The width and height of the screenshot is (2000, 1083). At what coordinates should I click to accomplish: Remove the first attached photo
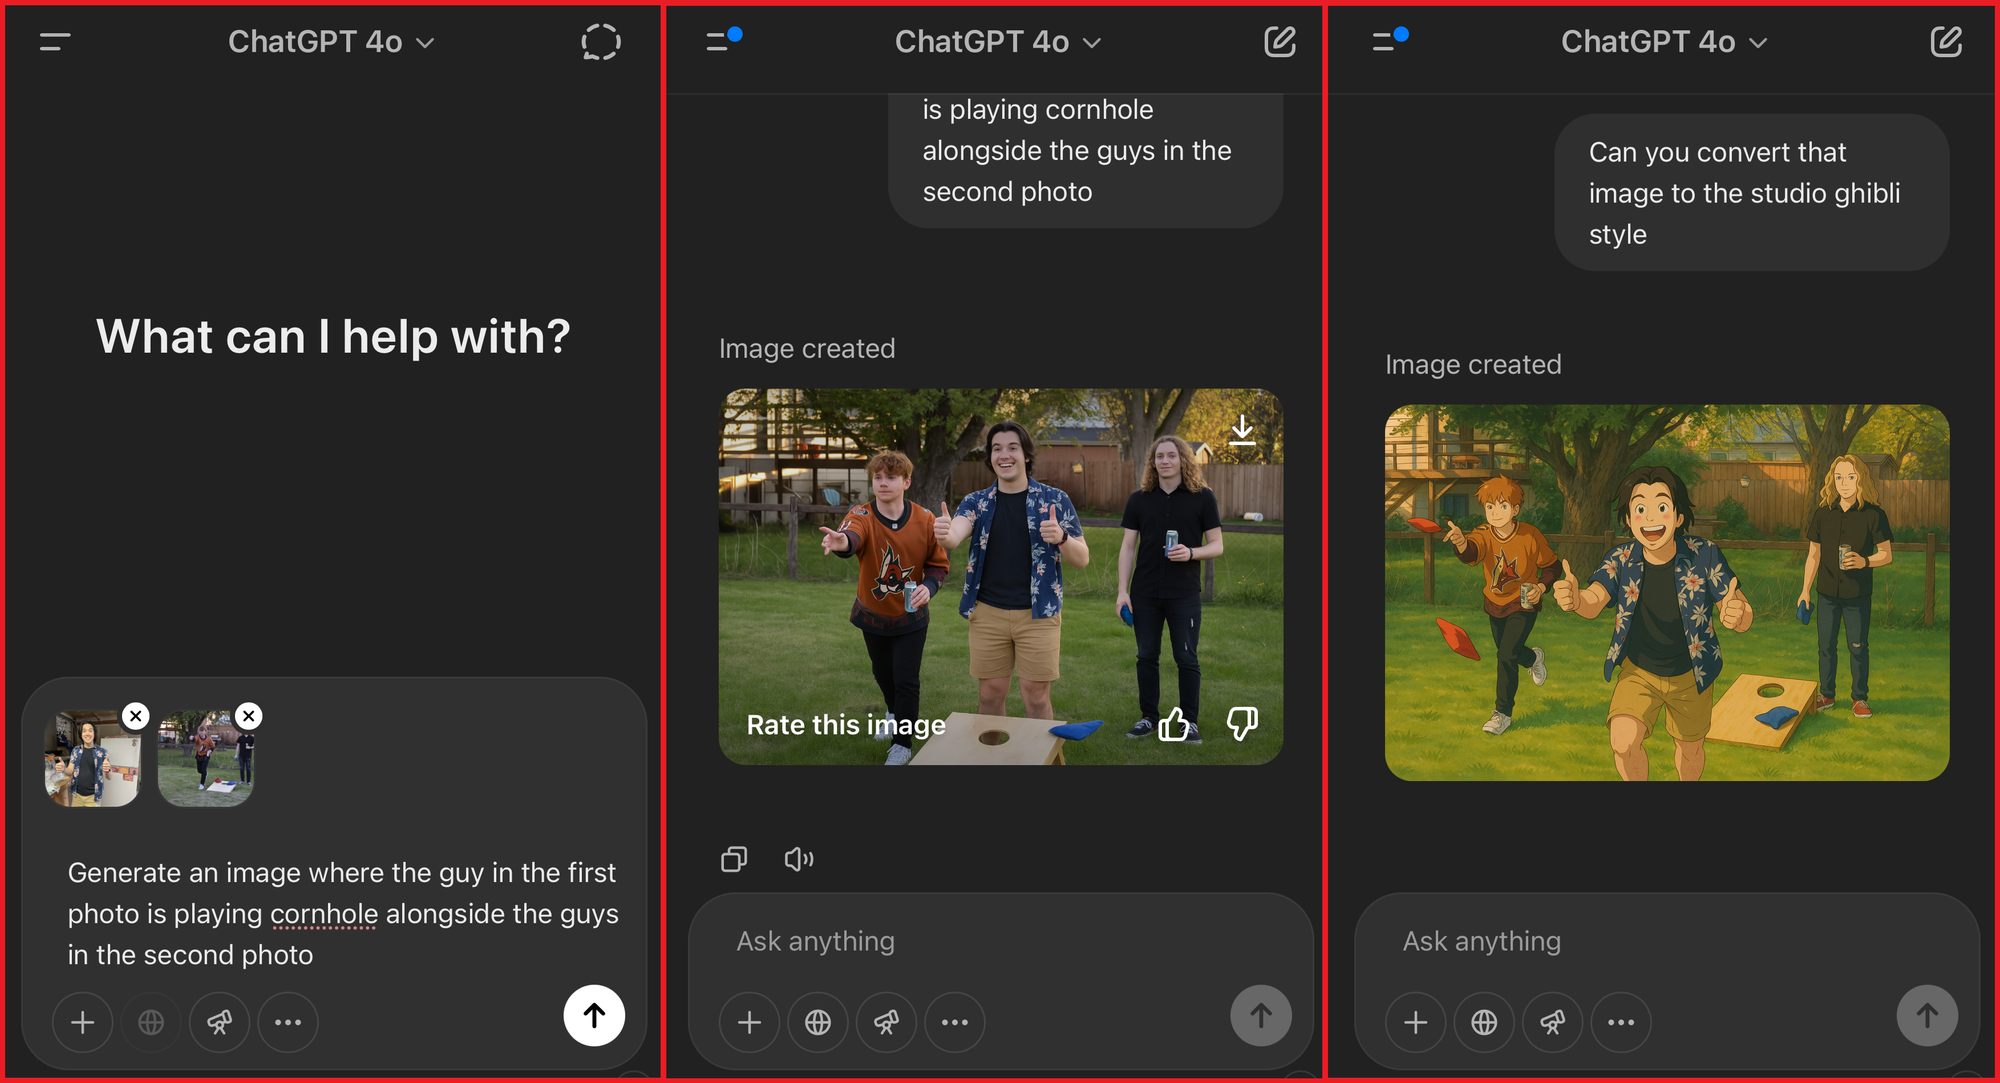coord(136,715)
